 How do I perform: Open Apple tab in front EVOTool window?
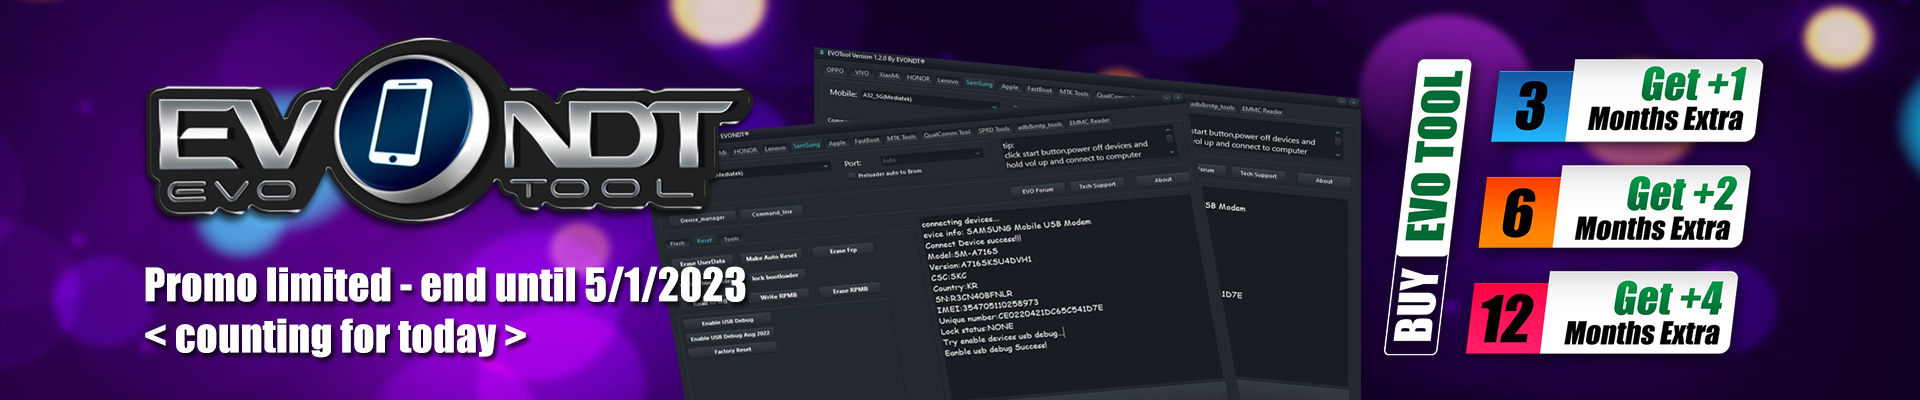pyautogui.click(x=837, y=143)
